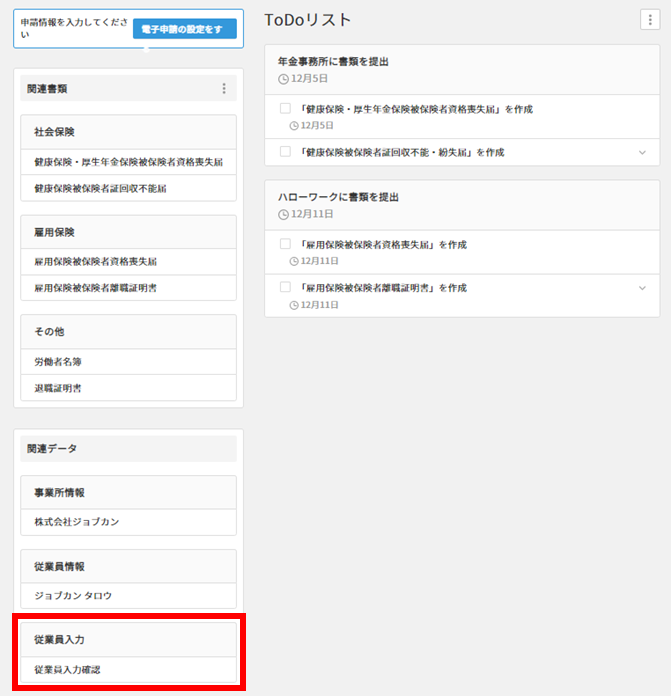Tick the 雇用保険被保険者資格喪失届 task checkbox
Viewport: 671px width, 696px height.
point(285,244)
